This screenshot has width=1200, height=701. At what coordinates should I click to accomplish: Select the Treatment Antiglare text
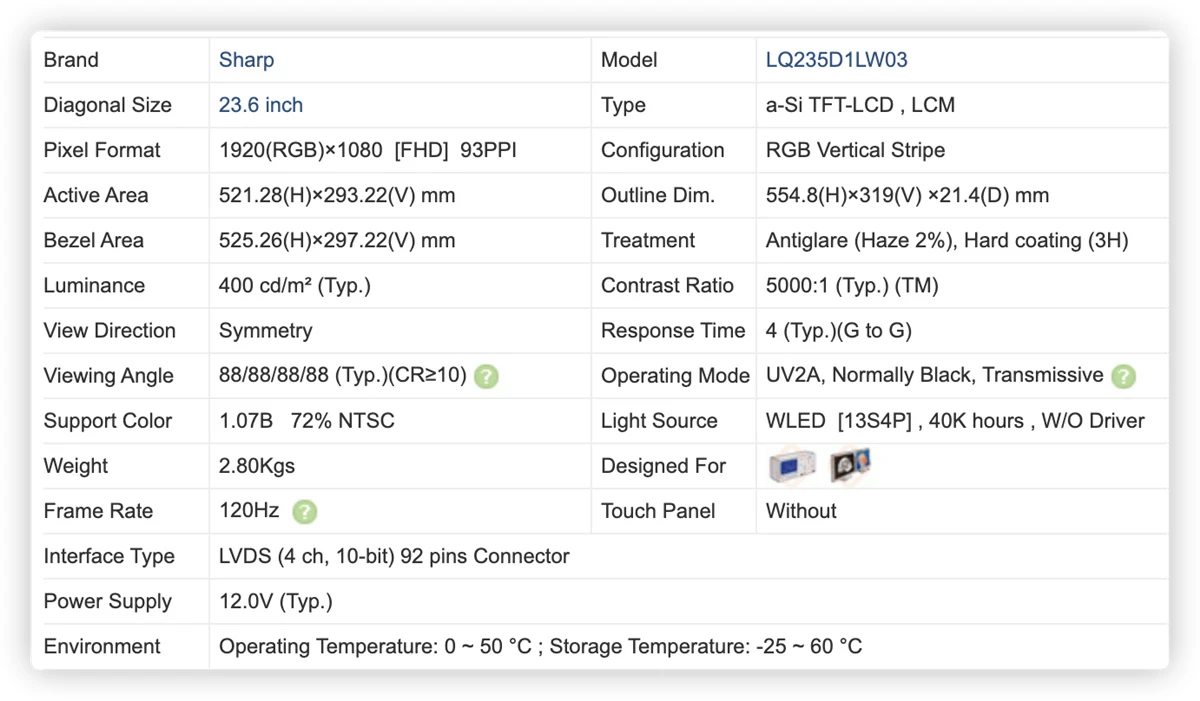947,240
